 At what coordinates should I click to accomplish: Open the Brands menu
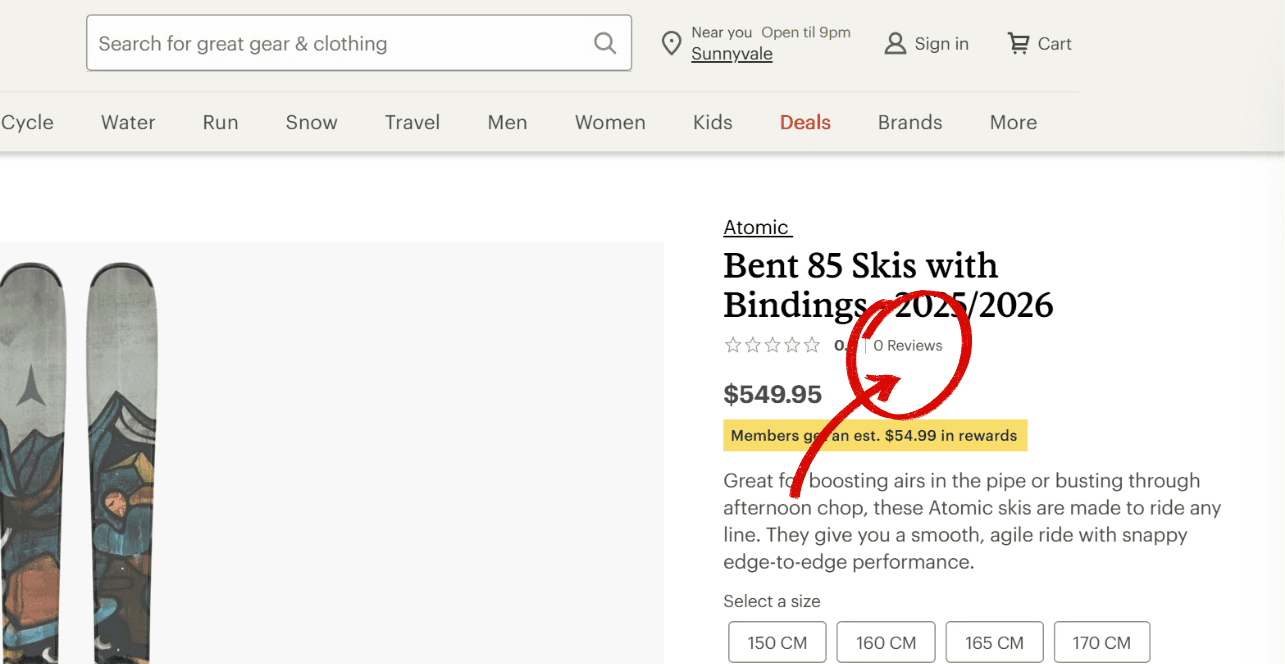coord(909,122)
